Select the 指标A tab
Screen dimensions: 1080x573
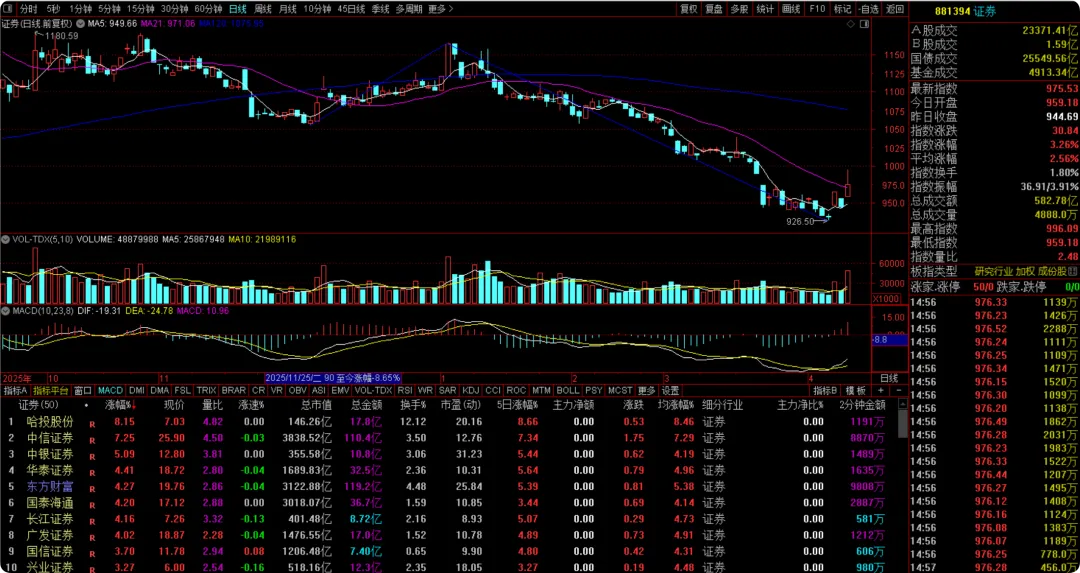(x=15, y=390)
